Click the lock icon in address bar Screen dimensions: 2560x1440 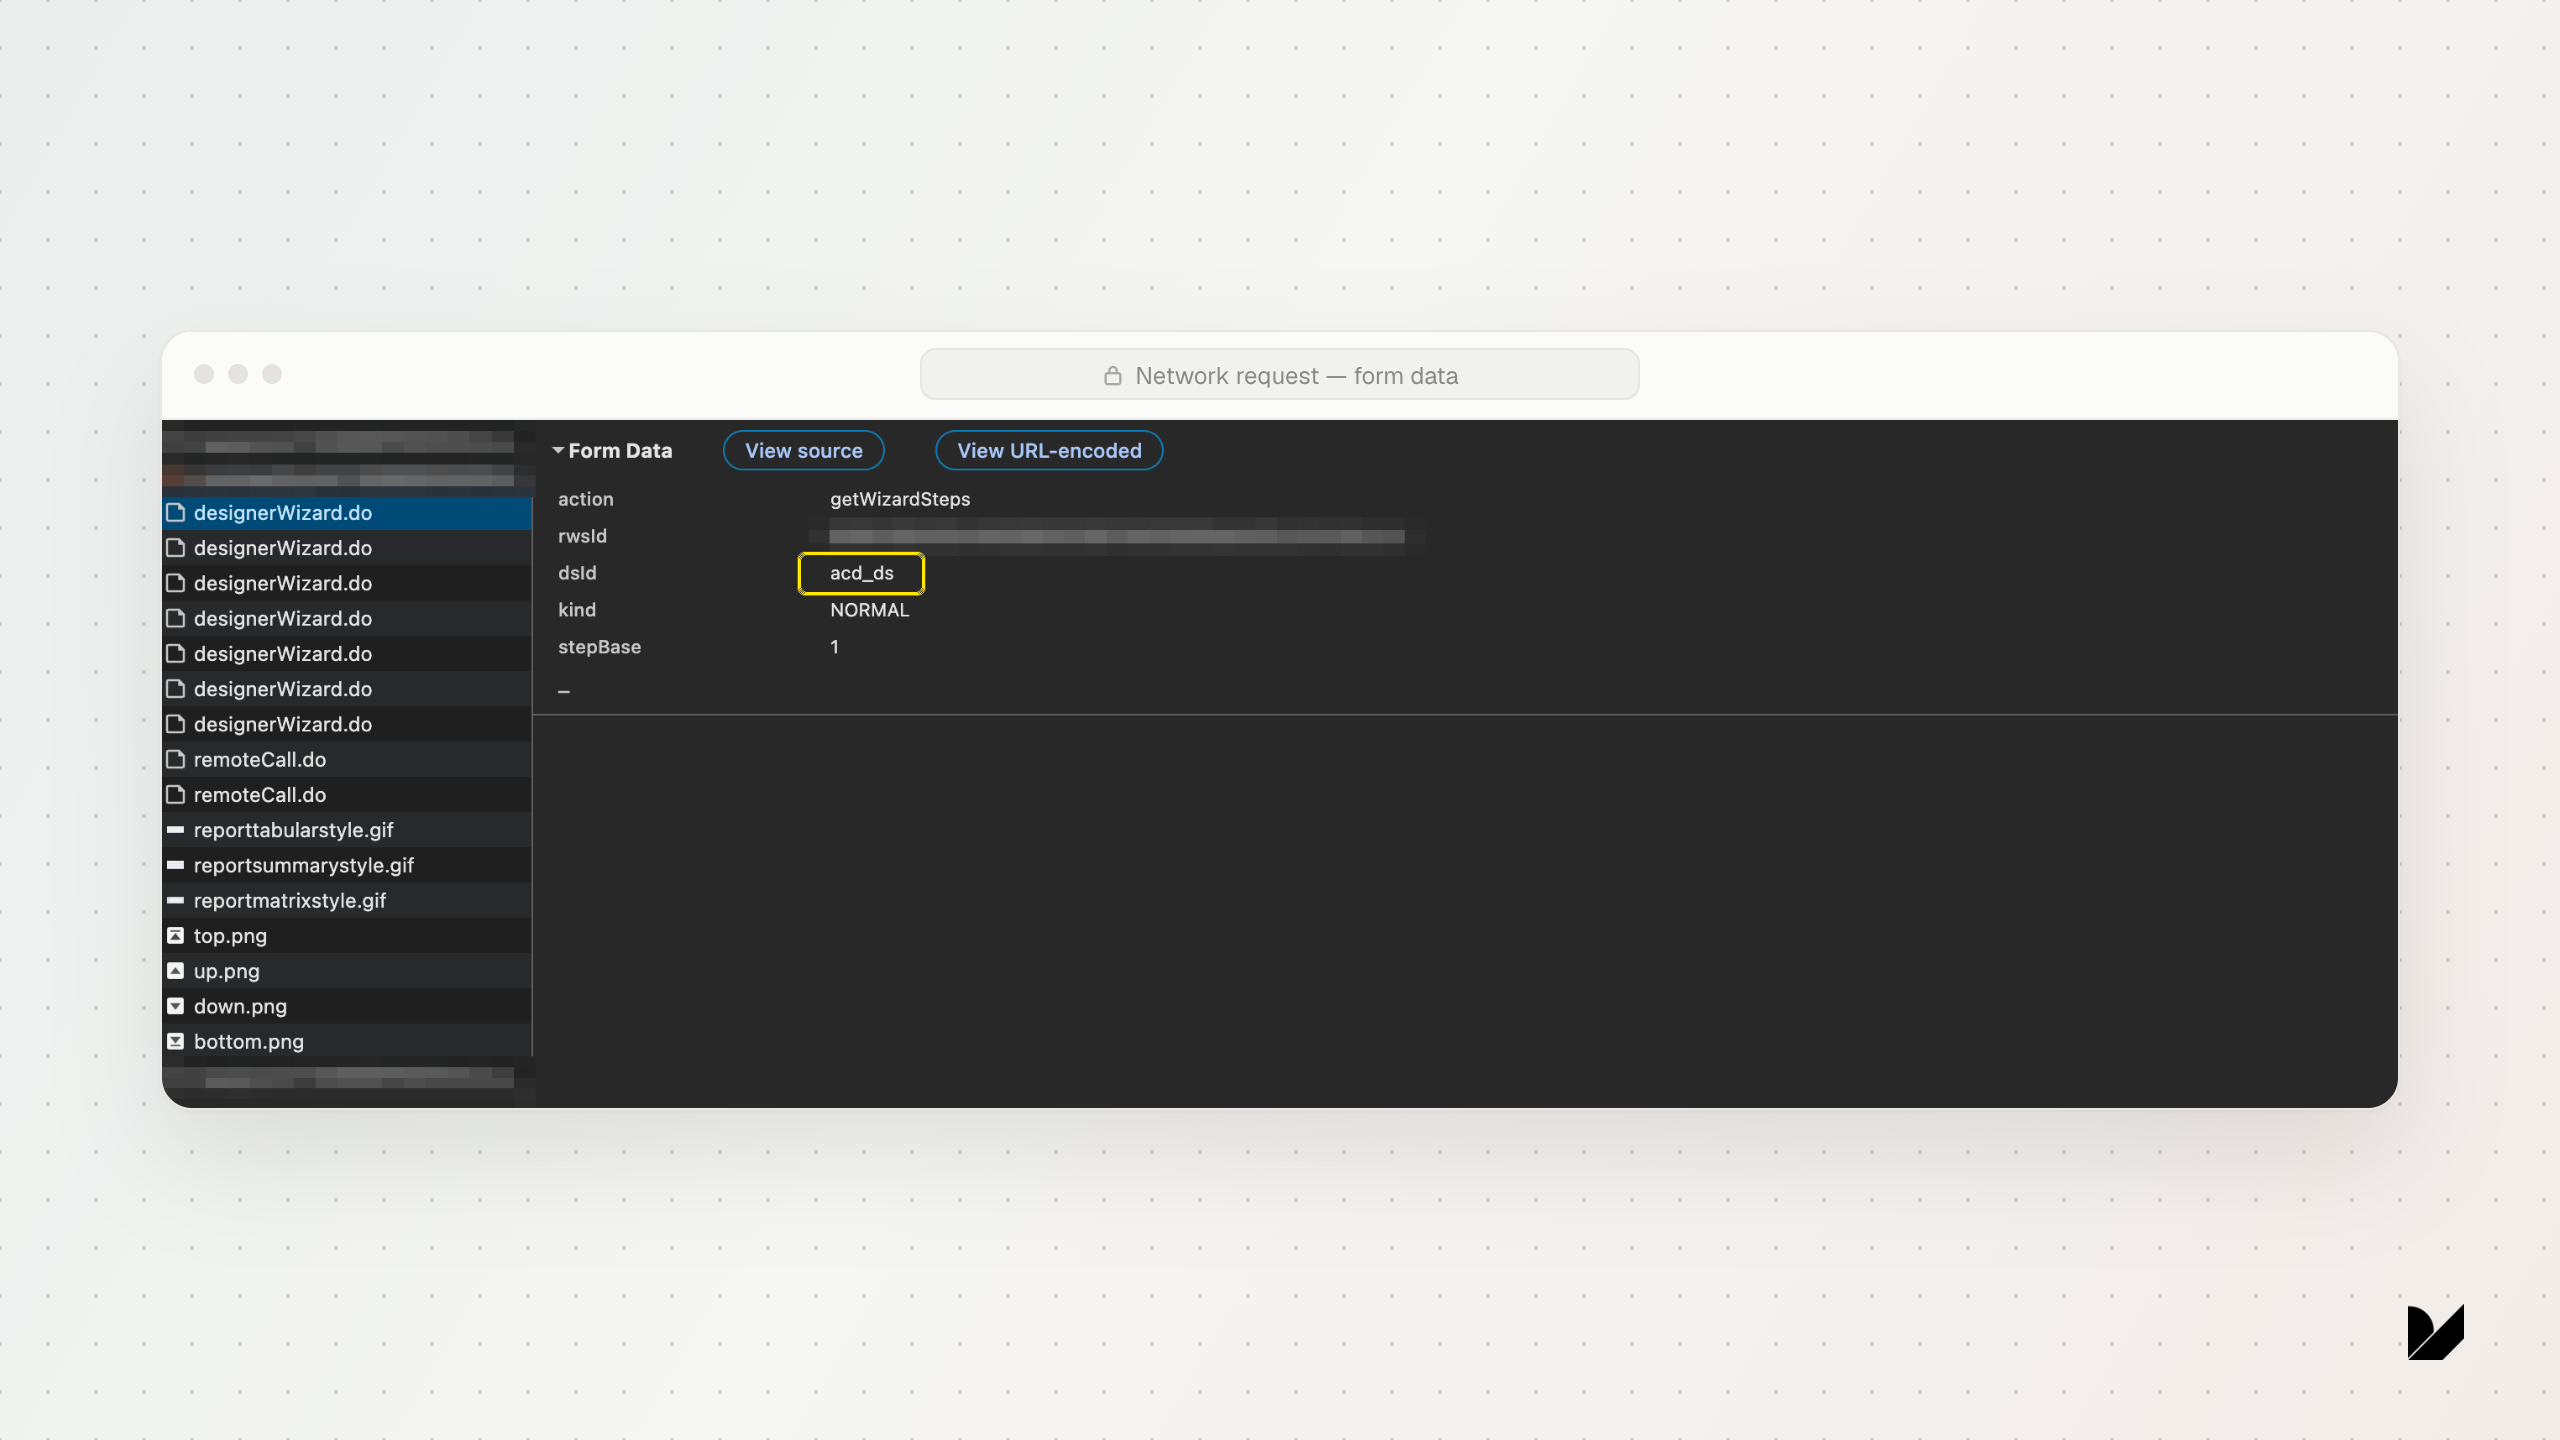click(x=1112, y=376)
